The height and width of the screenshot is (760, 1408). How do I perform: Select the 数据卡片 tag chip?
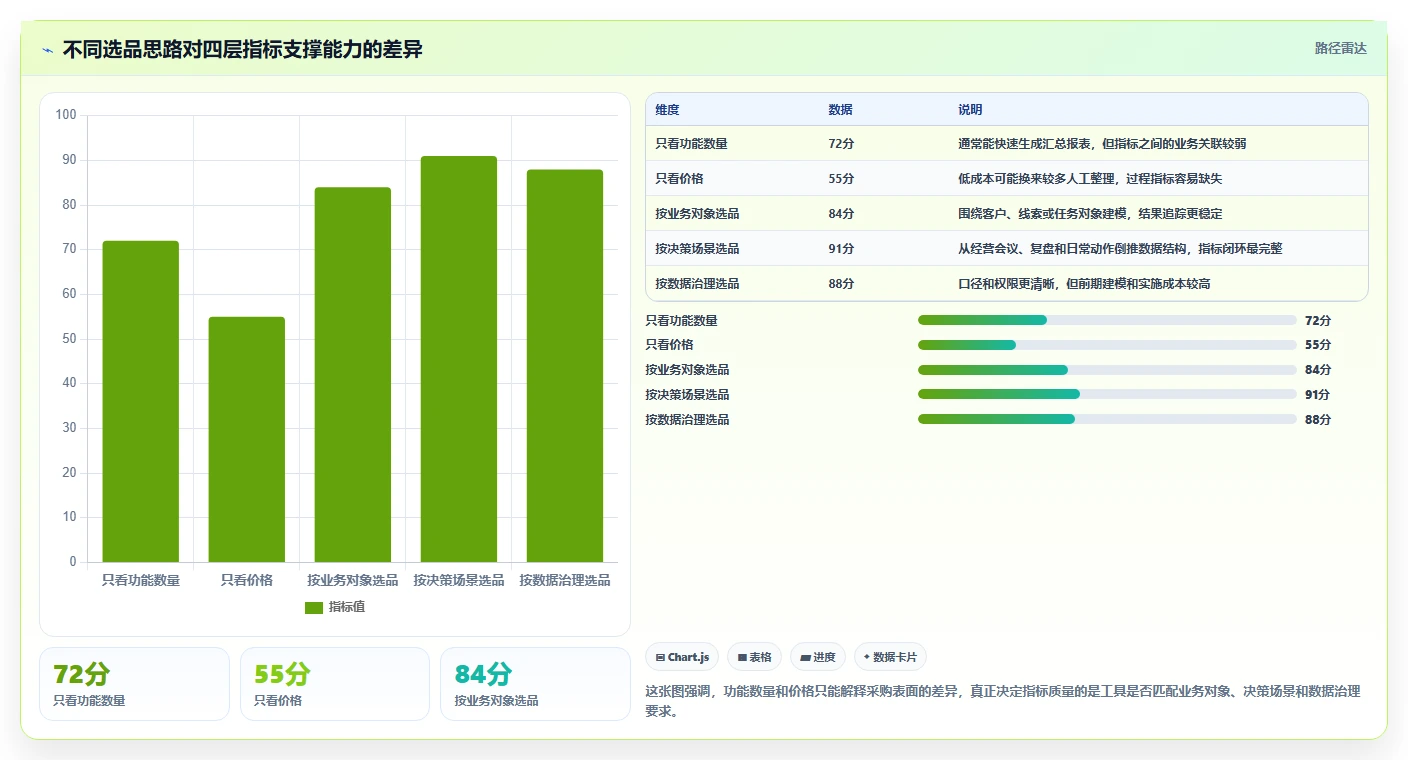click(x=890, y=657)
